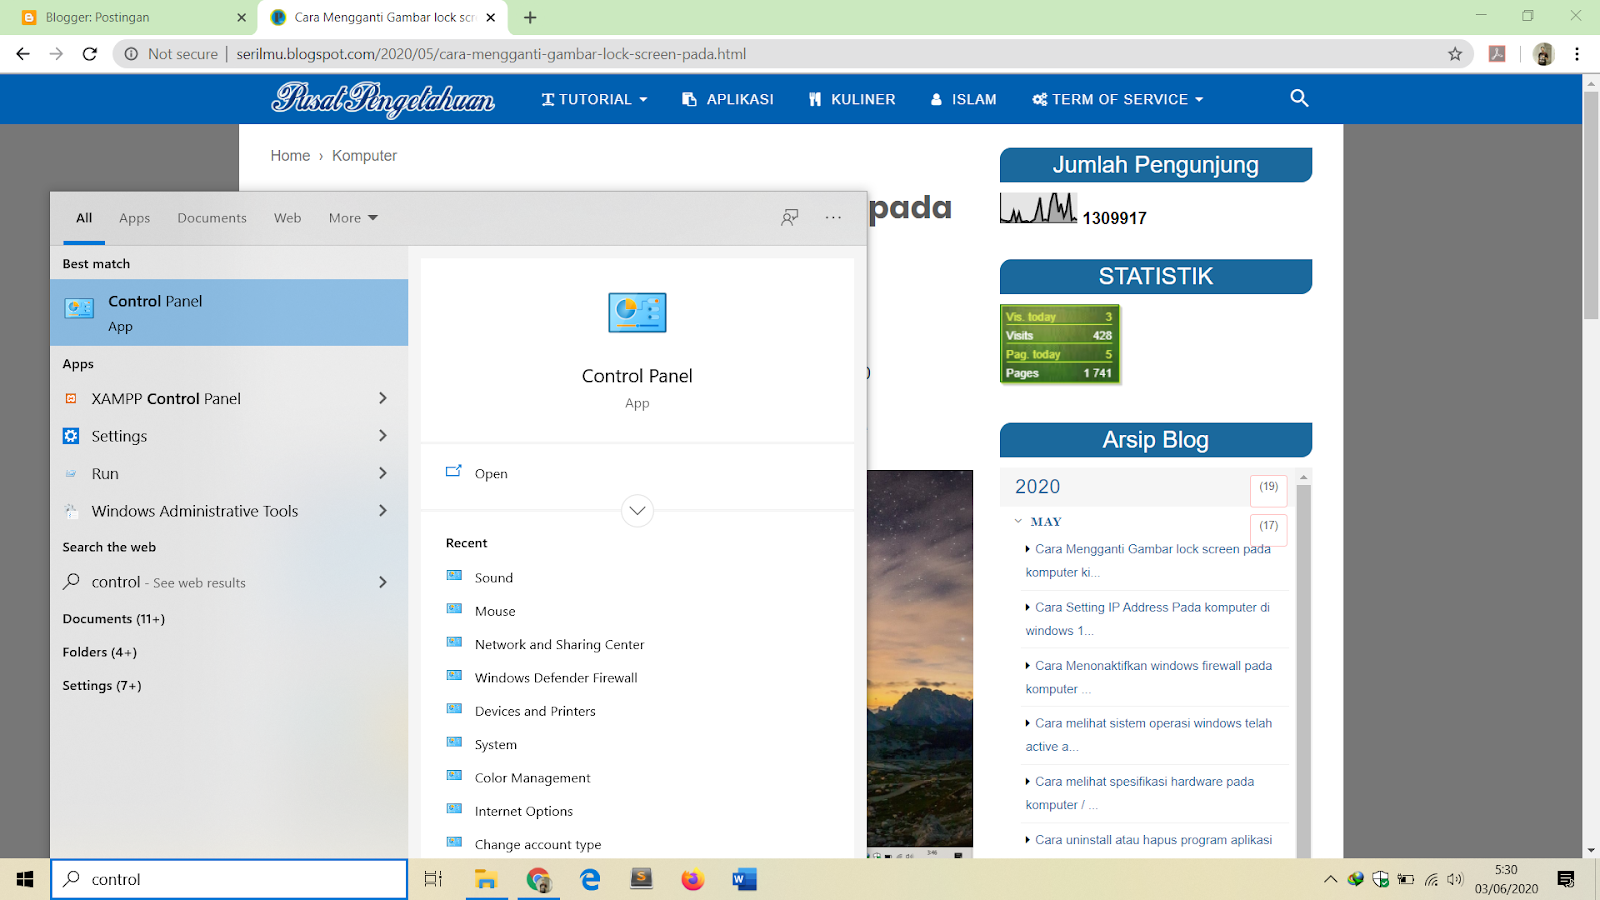
Task: Open Microsoft Word from taskbar
Action: [x=744, y=879]
